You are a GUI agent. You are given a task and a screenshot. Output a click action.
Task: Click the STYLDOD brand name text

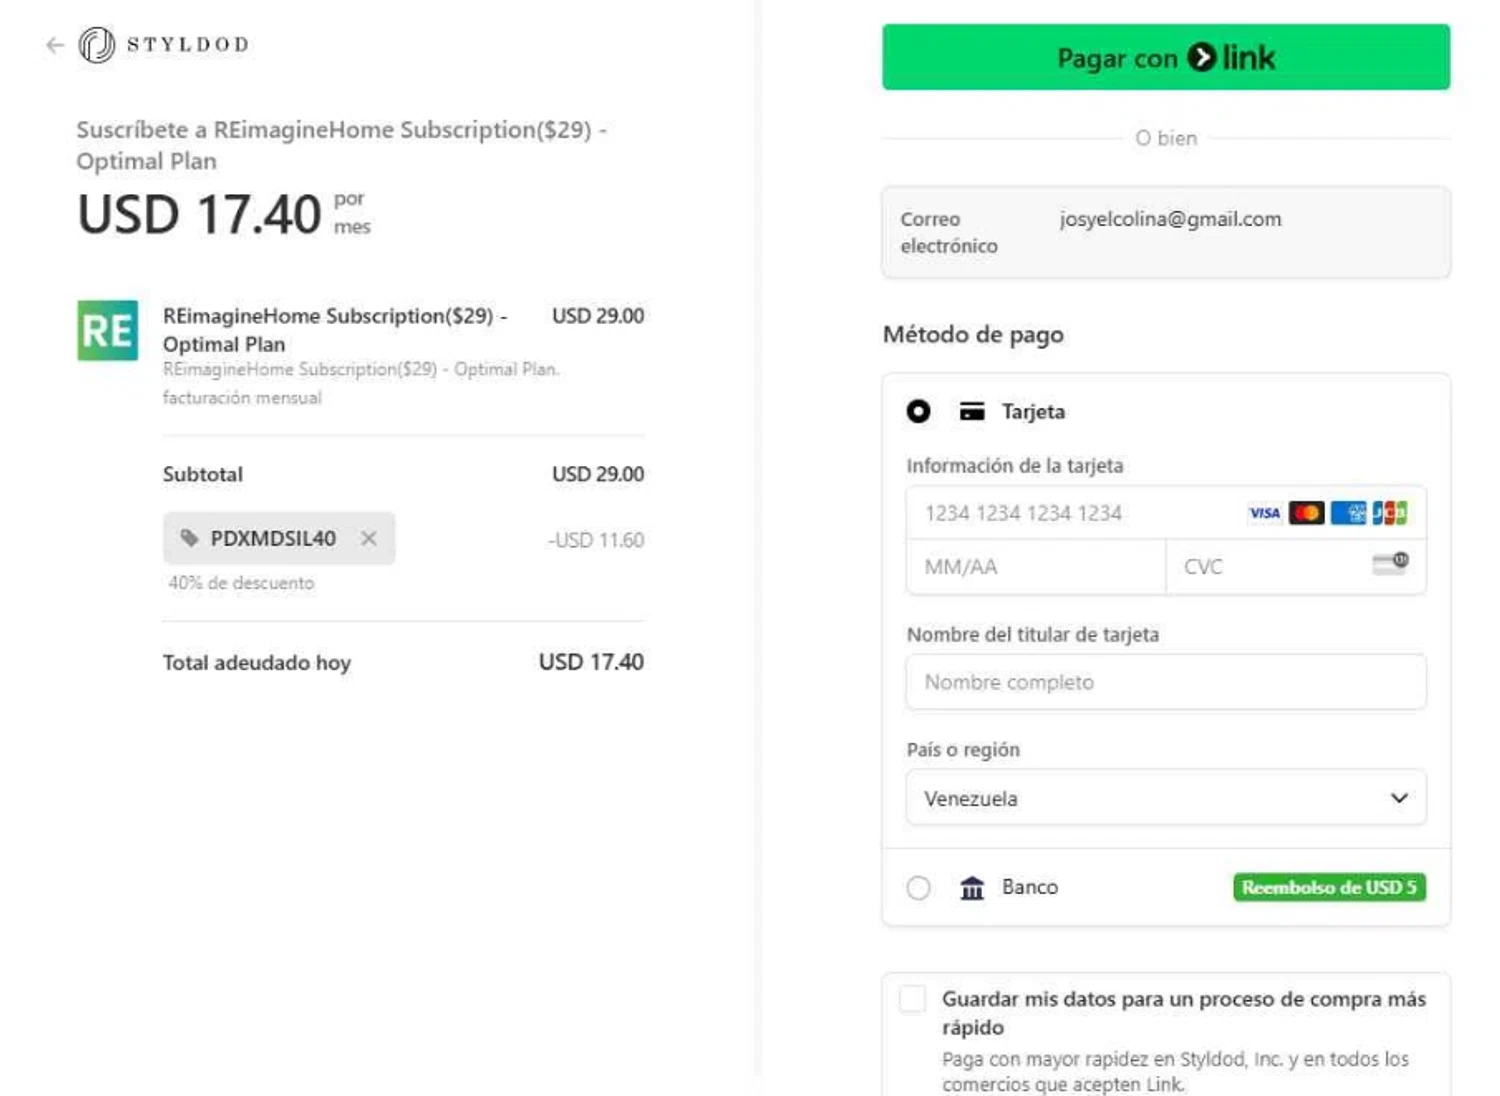[x=188, y=45]
